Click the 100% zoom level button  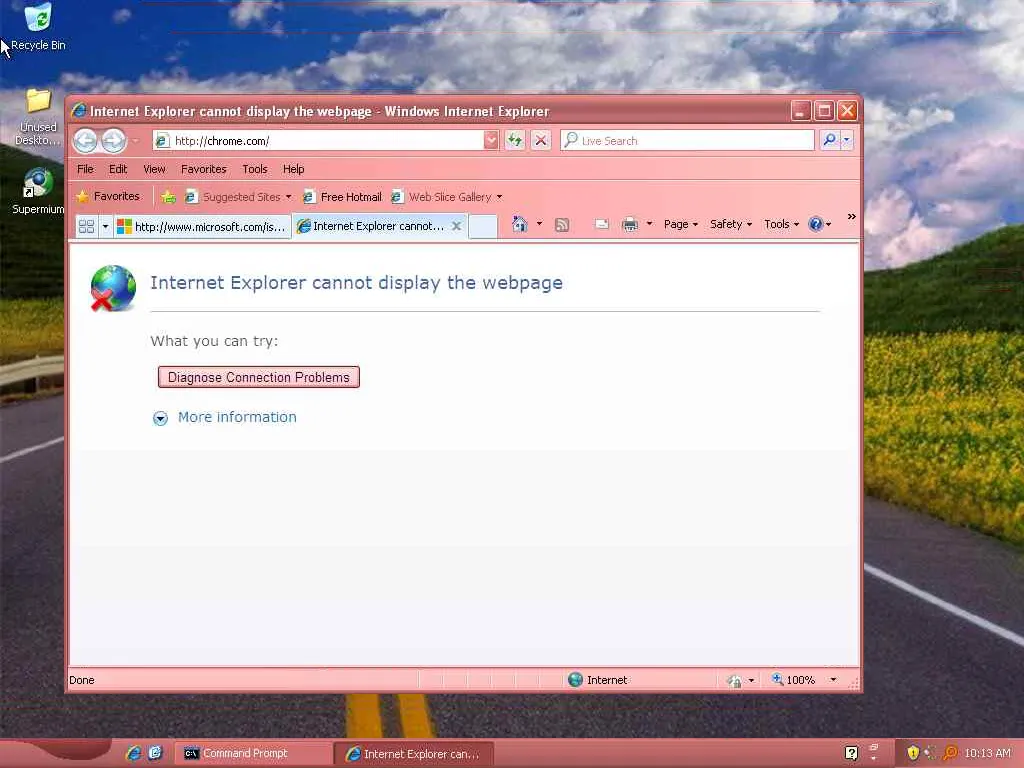coord(793,680)
